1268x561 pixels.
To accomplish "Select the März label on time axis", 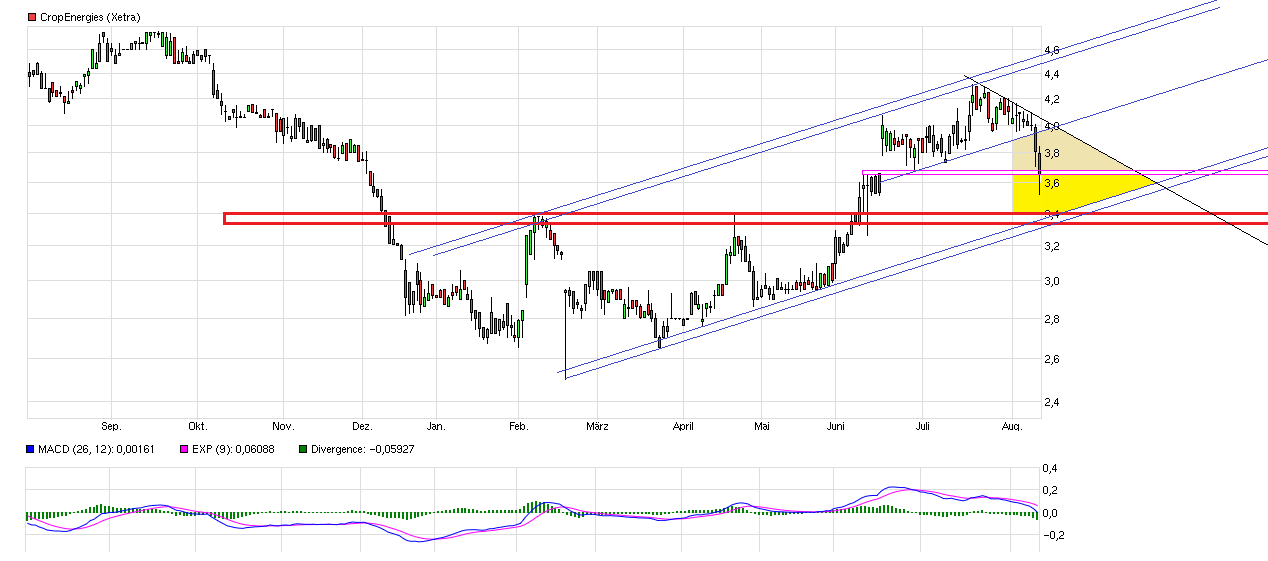I will (x=598, y=427).
